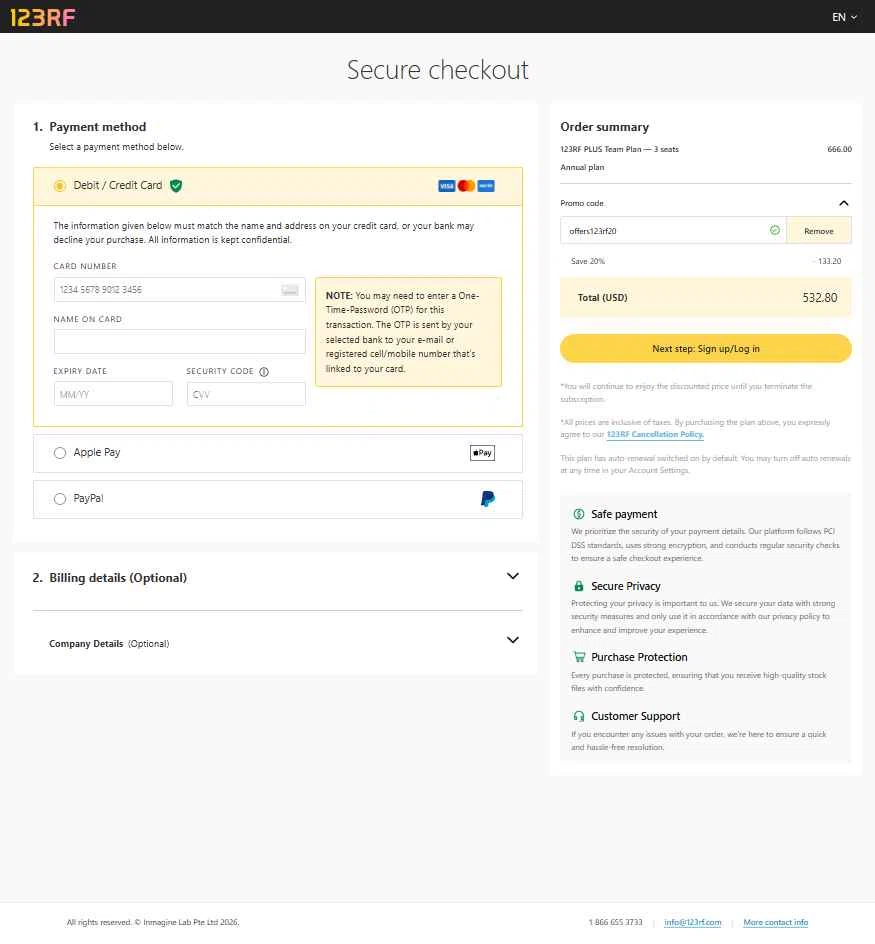This screenshot has height=944, width=875.
Task: Click the card icon in card number field
Action: [x=290, y=290]
